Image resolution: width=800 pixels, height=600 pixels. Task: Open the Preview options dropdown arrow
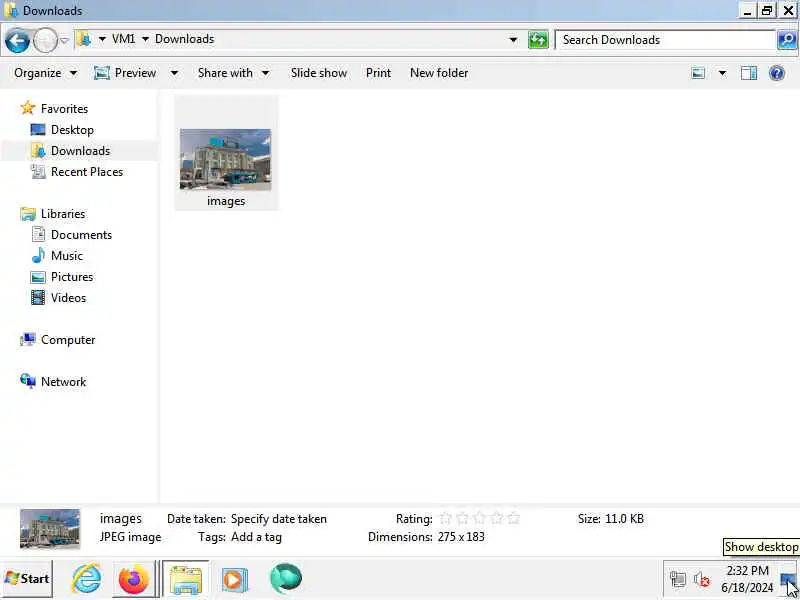174,73
